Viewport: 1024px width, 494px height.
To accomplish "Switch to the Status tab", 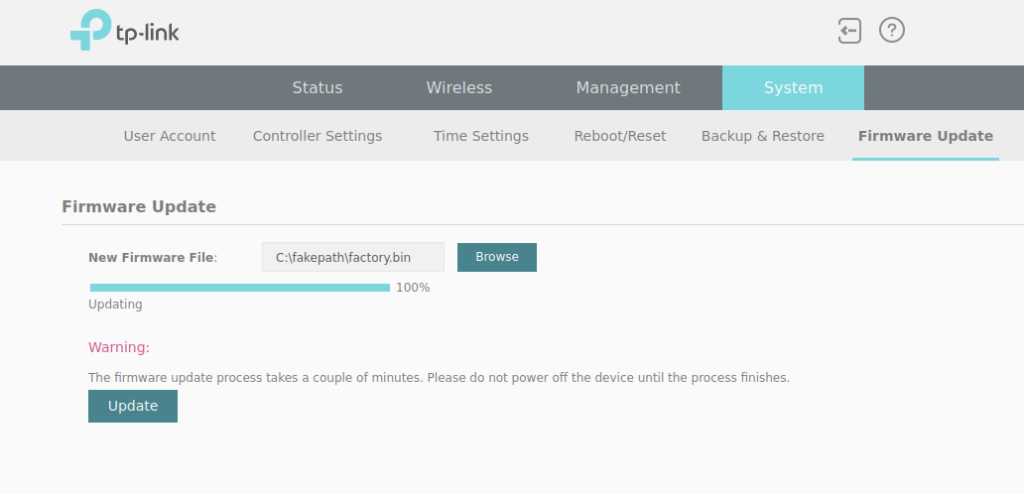I will click(x=317, y=88).
